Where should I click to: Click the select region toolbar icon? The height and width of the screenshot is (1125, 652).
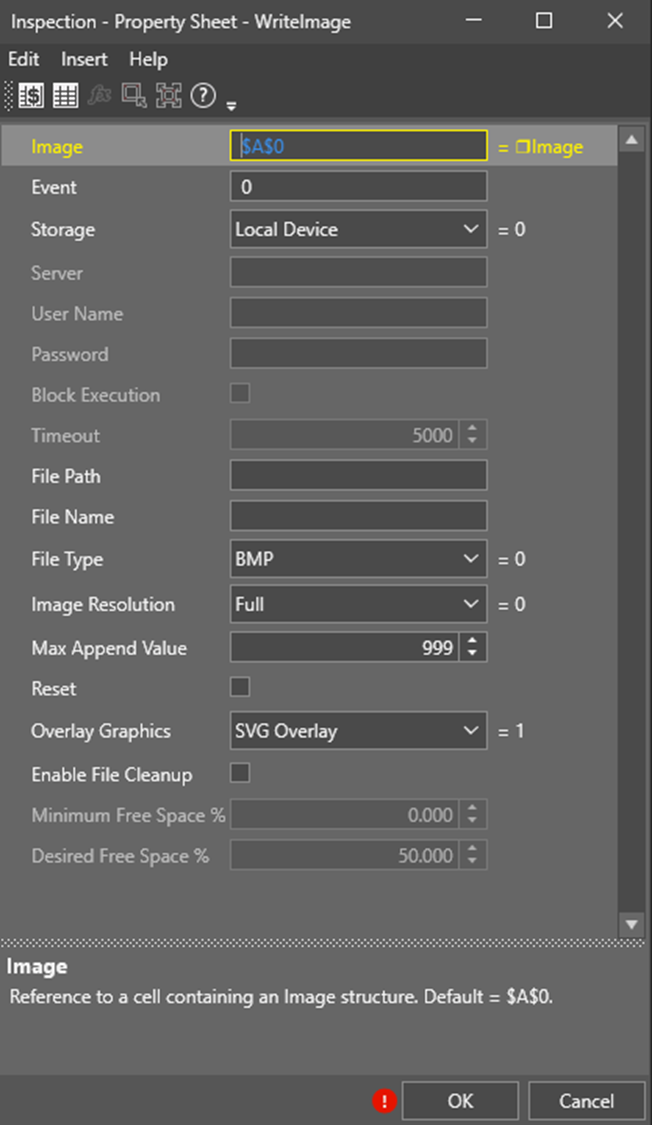tap(133, 96)
